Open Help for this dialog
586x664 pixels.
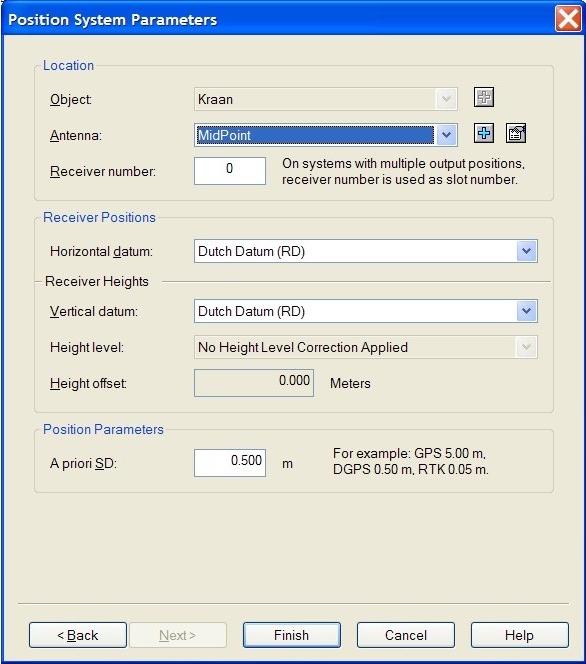520,635
